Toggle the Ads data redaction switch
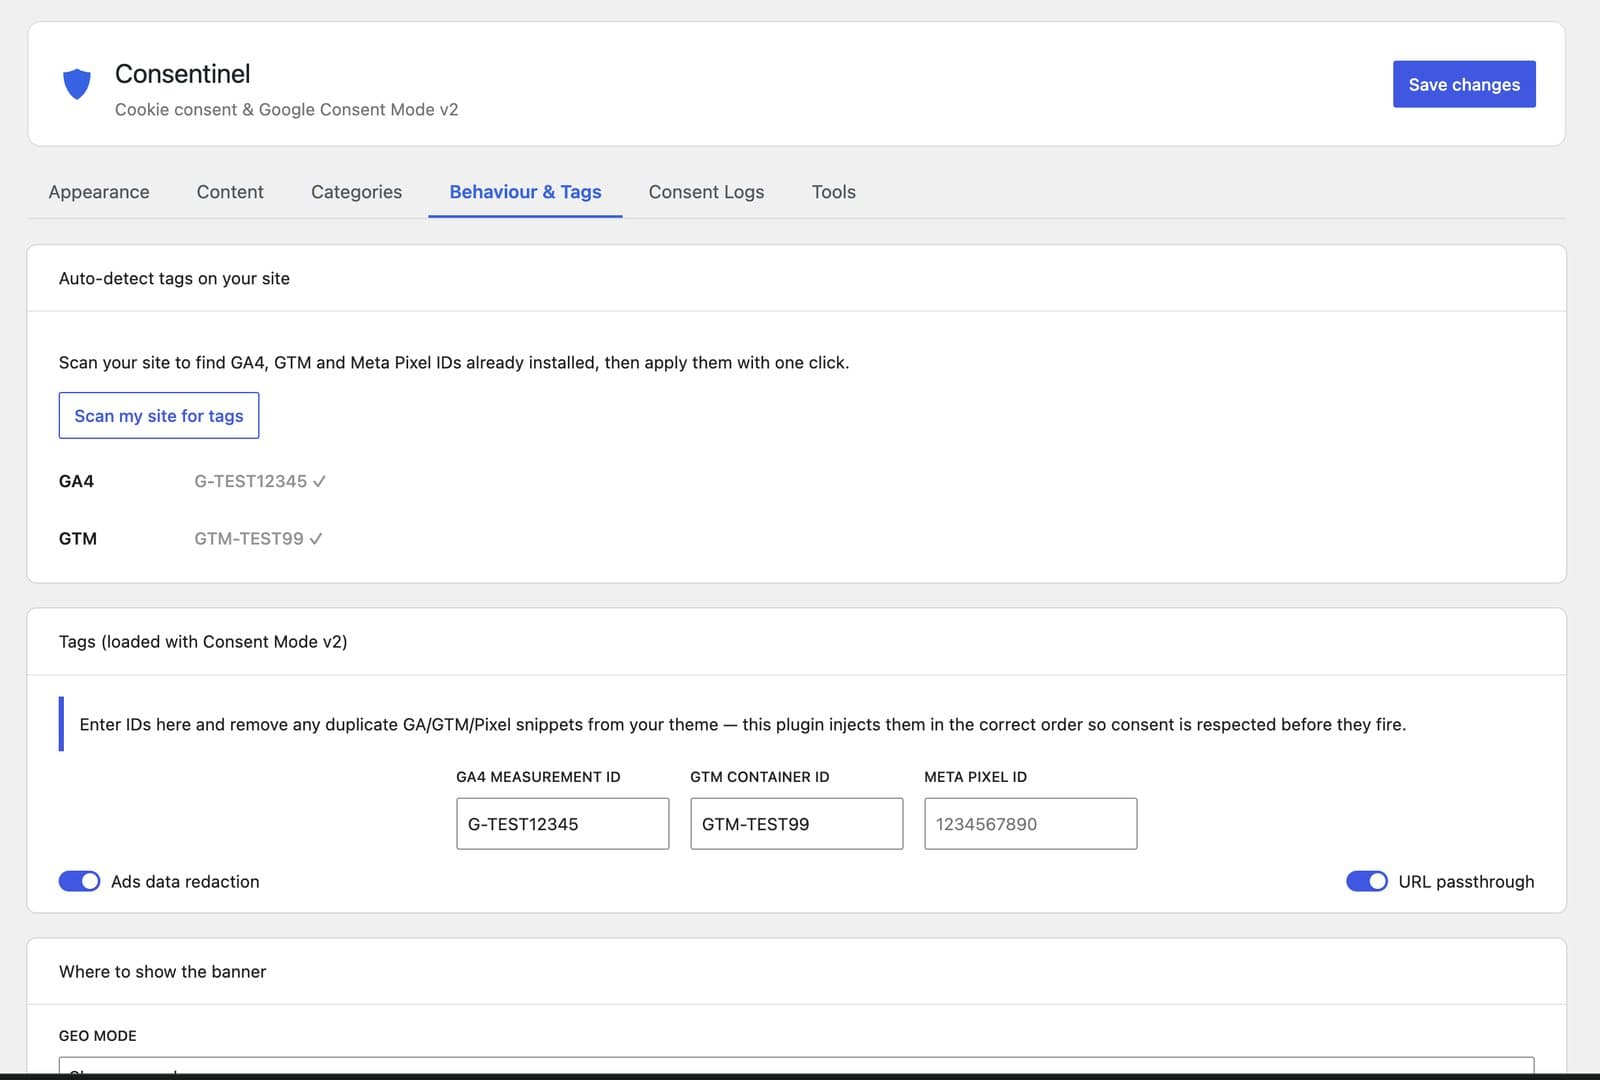This screenshot has width=1600, height=1080. pos(79,881)
